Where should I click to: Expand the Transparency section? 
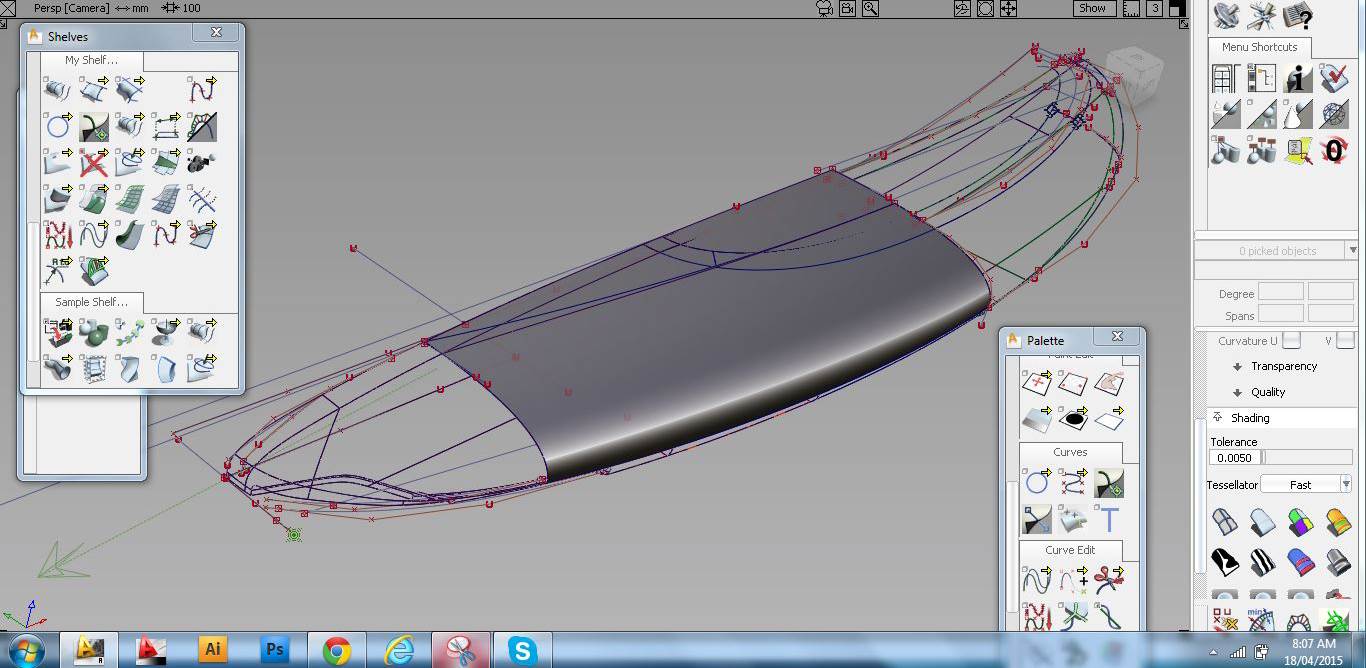pyautogui.click(x=1283, y=366)
